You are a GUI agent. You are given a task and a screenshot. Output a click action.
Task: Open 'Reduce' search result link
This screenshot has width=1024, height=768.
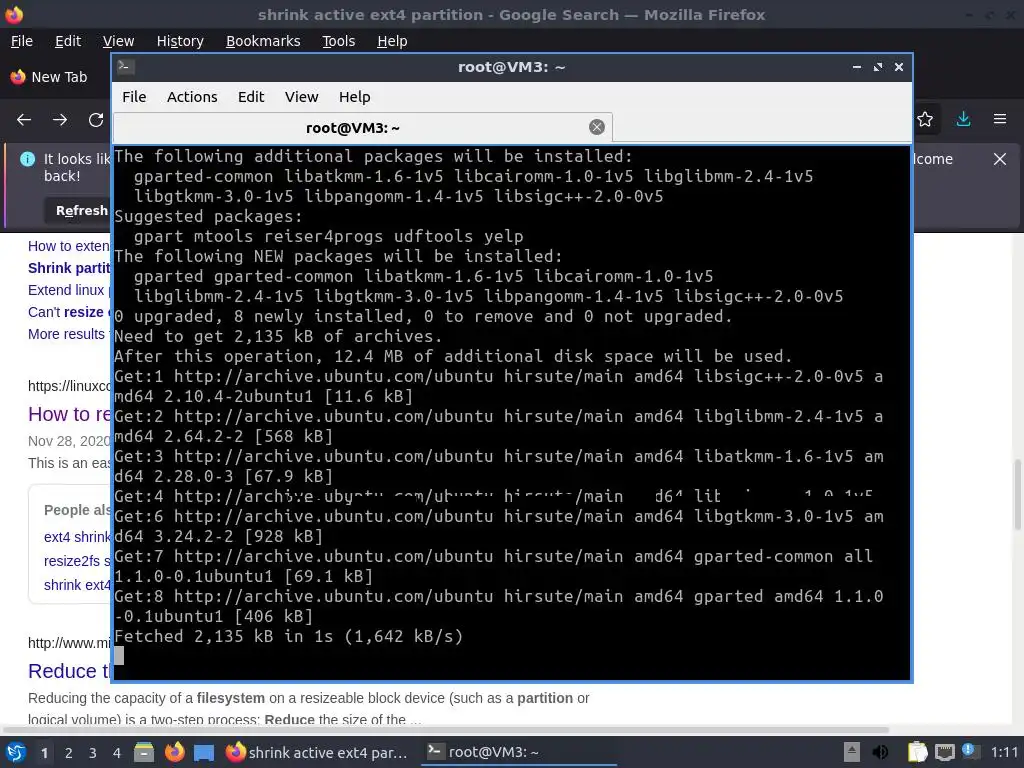click(x=70, y=671)
